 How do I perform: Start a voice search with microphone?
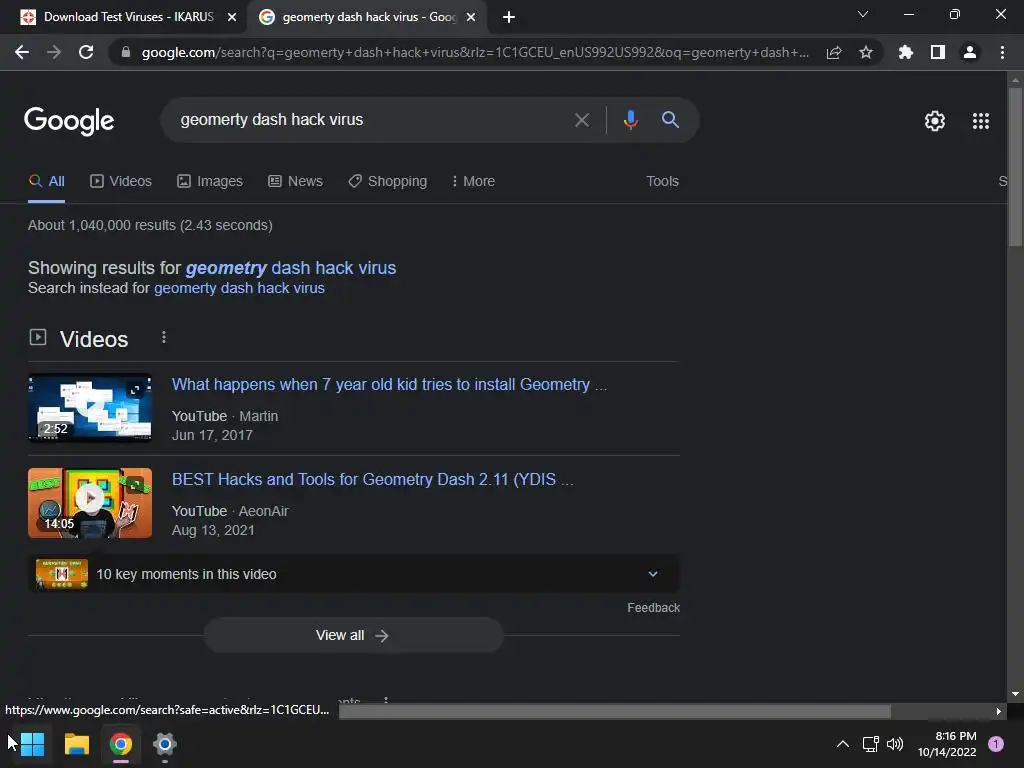(x=630, y=120)
